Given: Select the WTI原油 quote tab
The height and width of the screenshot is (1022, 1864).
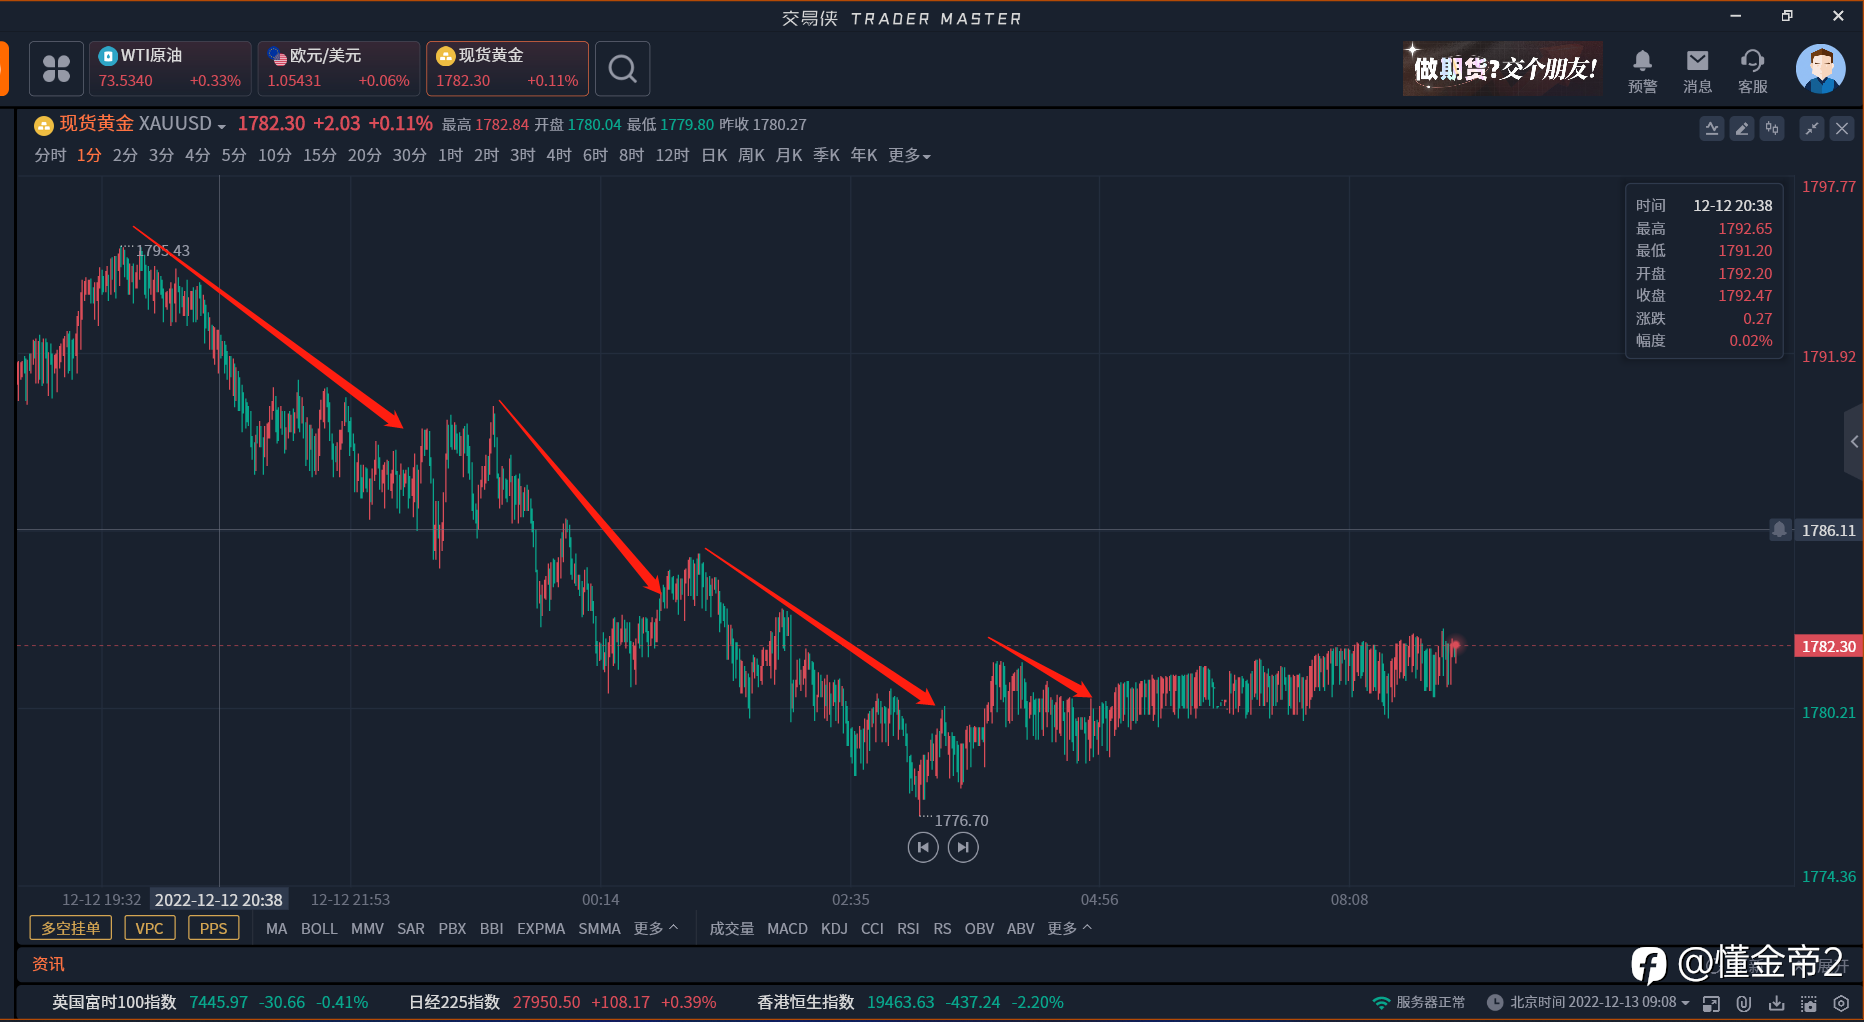Looking at the screenshot, I should point(170,68).
